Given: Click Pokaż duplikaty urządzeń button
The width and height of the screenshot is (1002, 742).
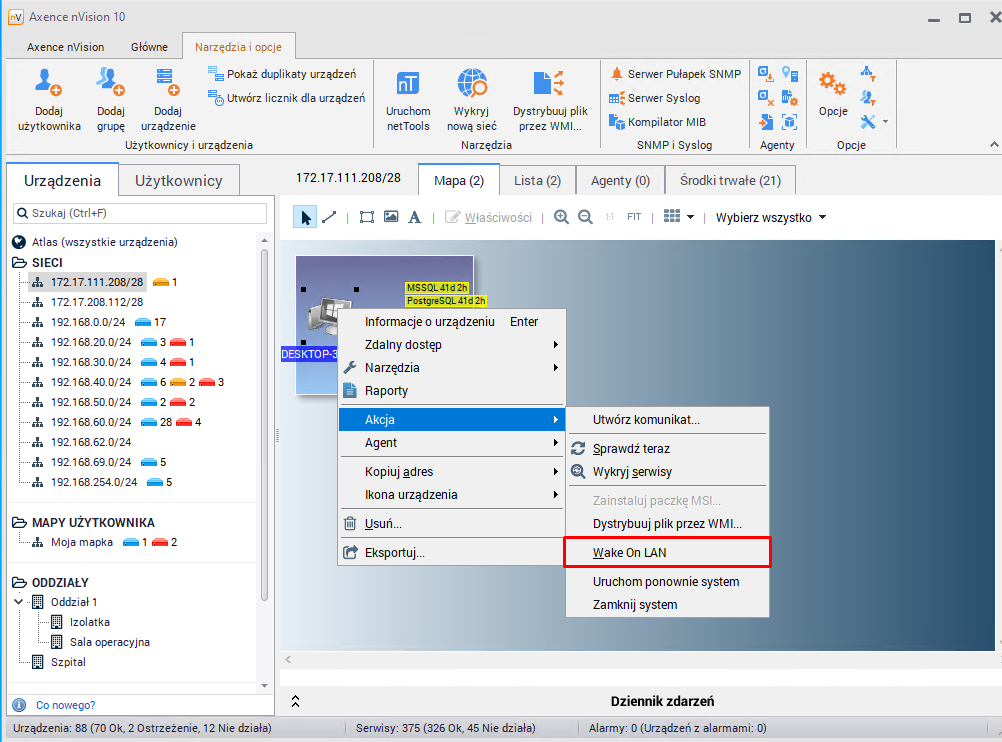Looking at the screenshot, I should tap(284, 74).
